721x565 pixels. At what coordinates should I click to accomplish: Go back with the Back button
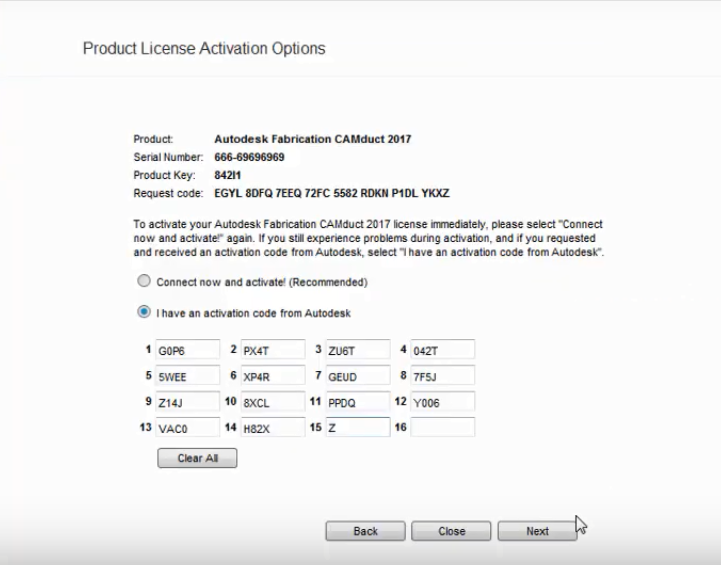coord(366,531)
